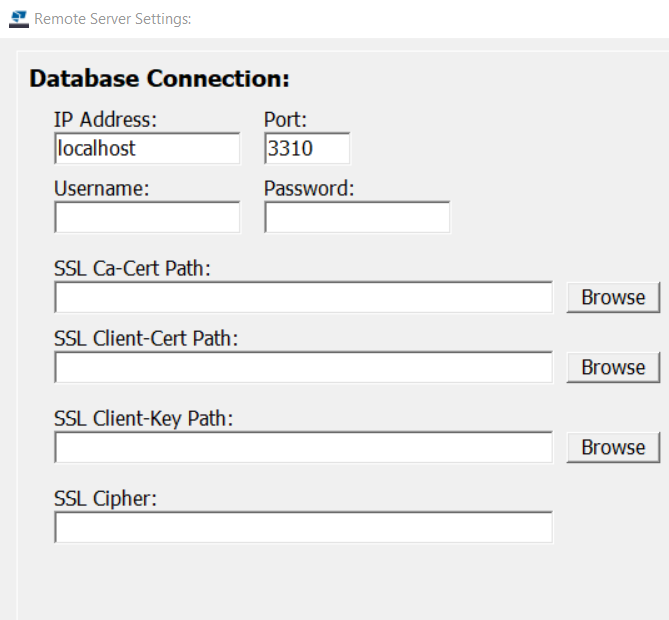The height and width of the screenshot is (620, 669).
Task: Click the SSL Ca-Cert Path label
Action: coord(133,268)
